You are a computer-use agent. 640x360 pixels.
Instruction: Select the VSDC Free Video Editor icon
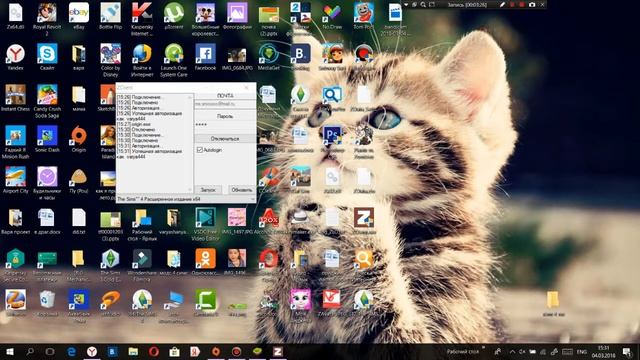click(x=205, y=224)
